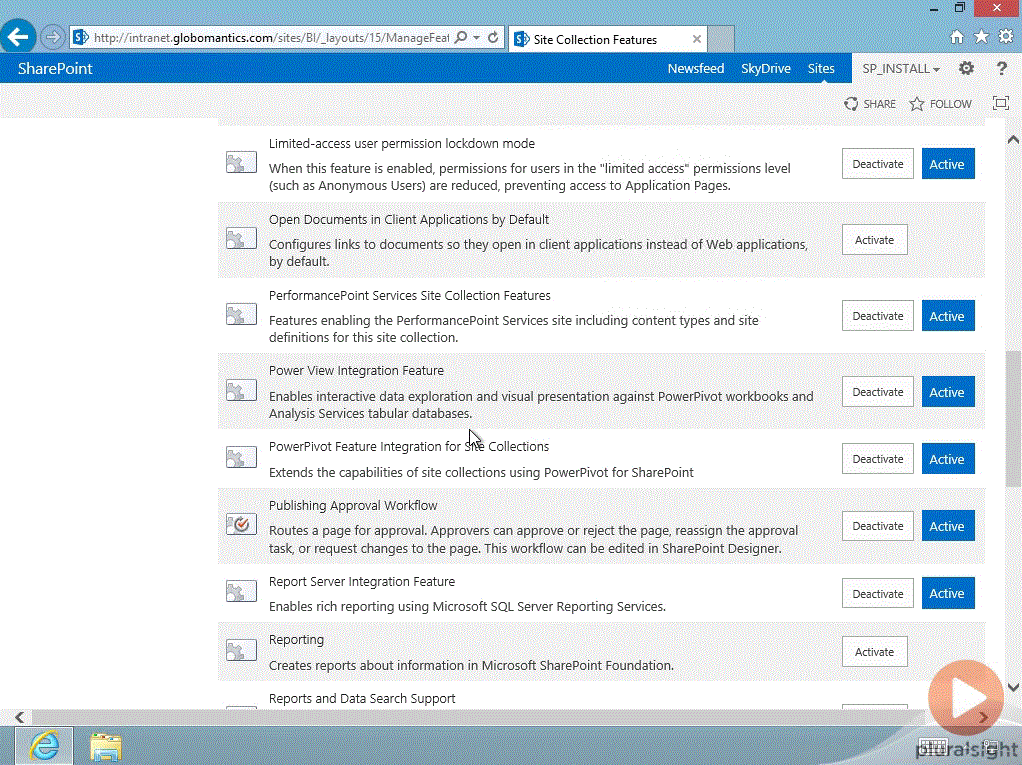This screenshot has height=765, width=1022.
Task: Click the vertical scrollbar up arrow
Action: coord(1013,139)
